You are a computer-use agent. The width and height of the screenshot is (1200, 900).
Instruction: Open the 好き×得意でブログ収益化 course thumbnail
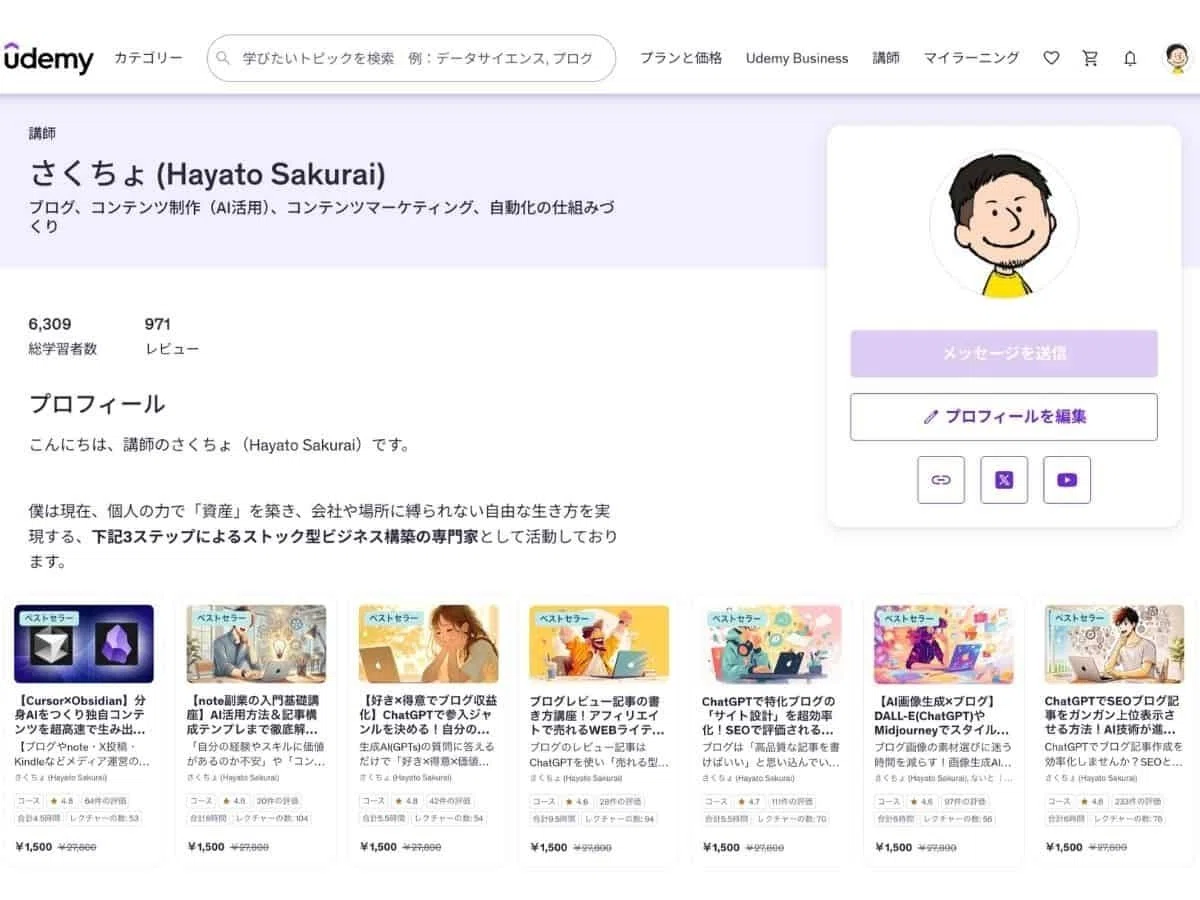(428, 644)
